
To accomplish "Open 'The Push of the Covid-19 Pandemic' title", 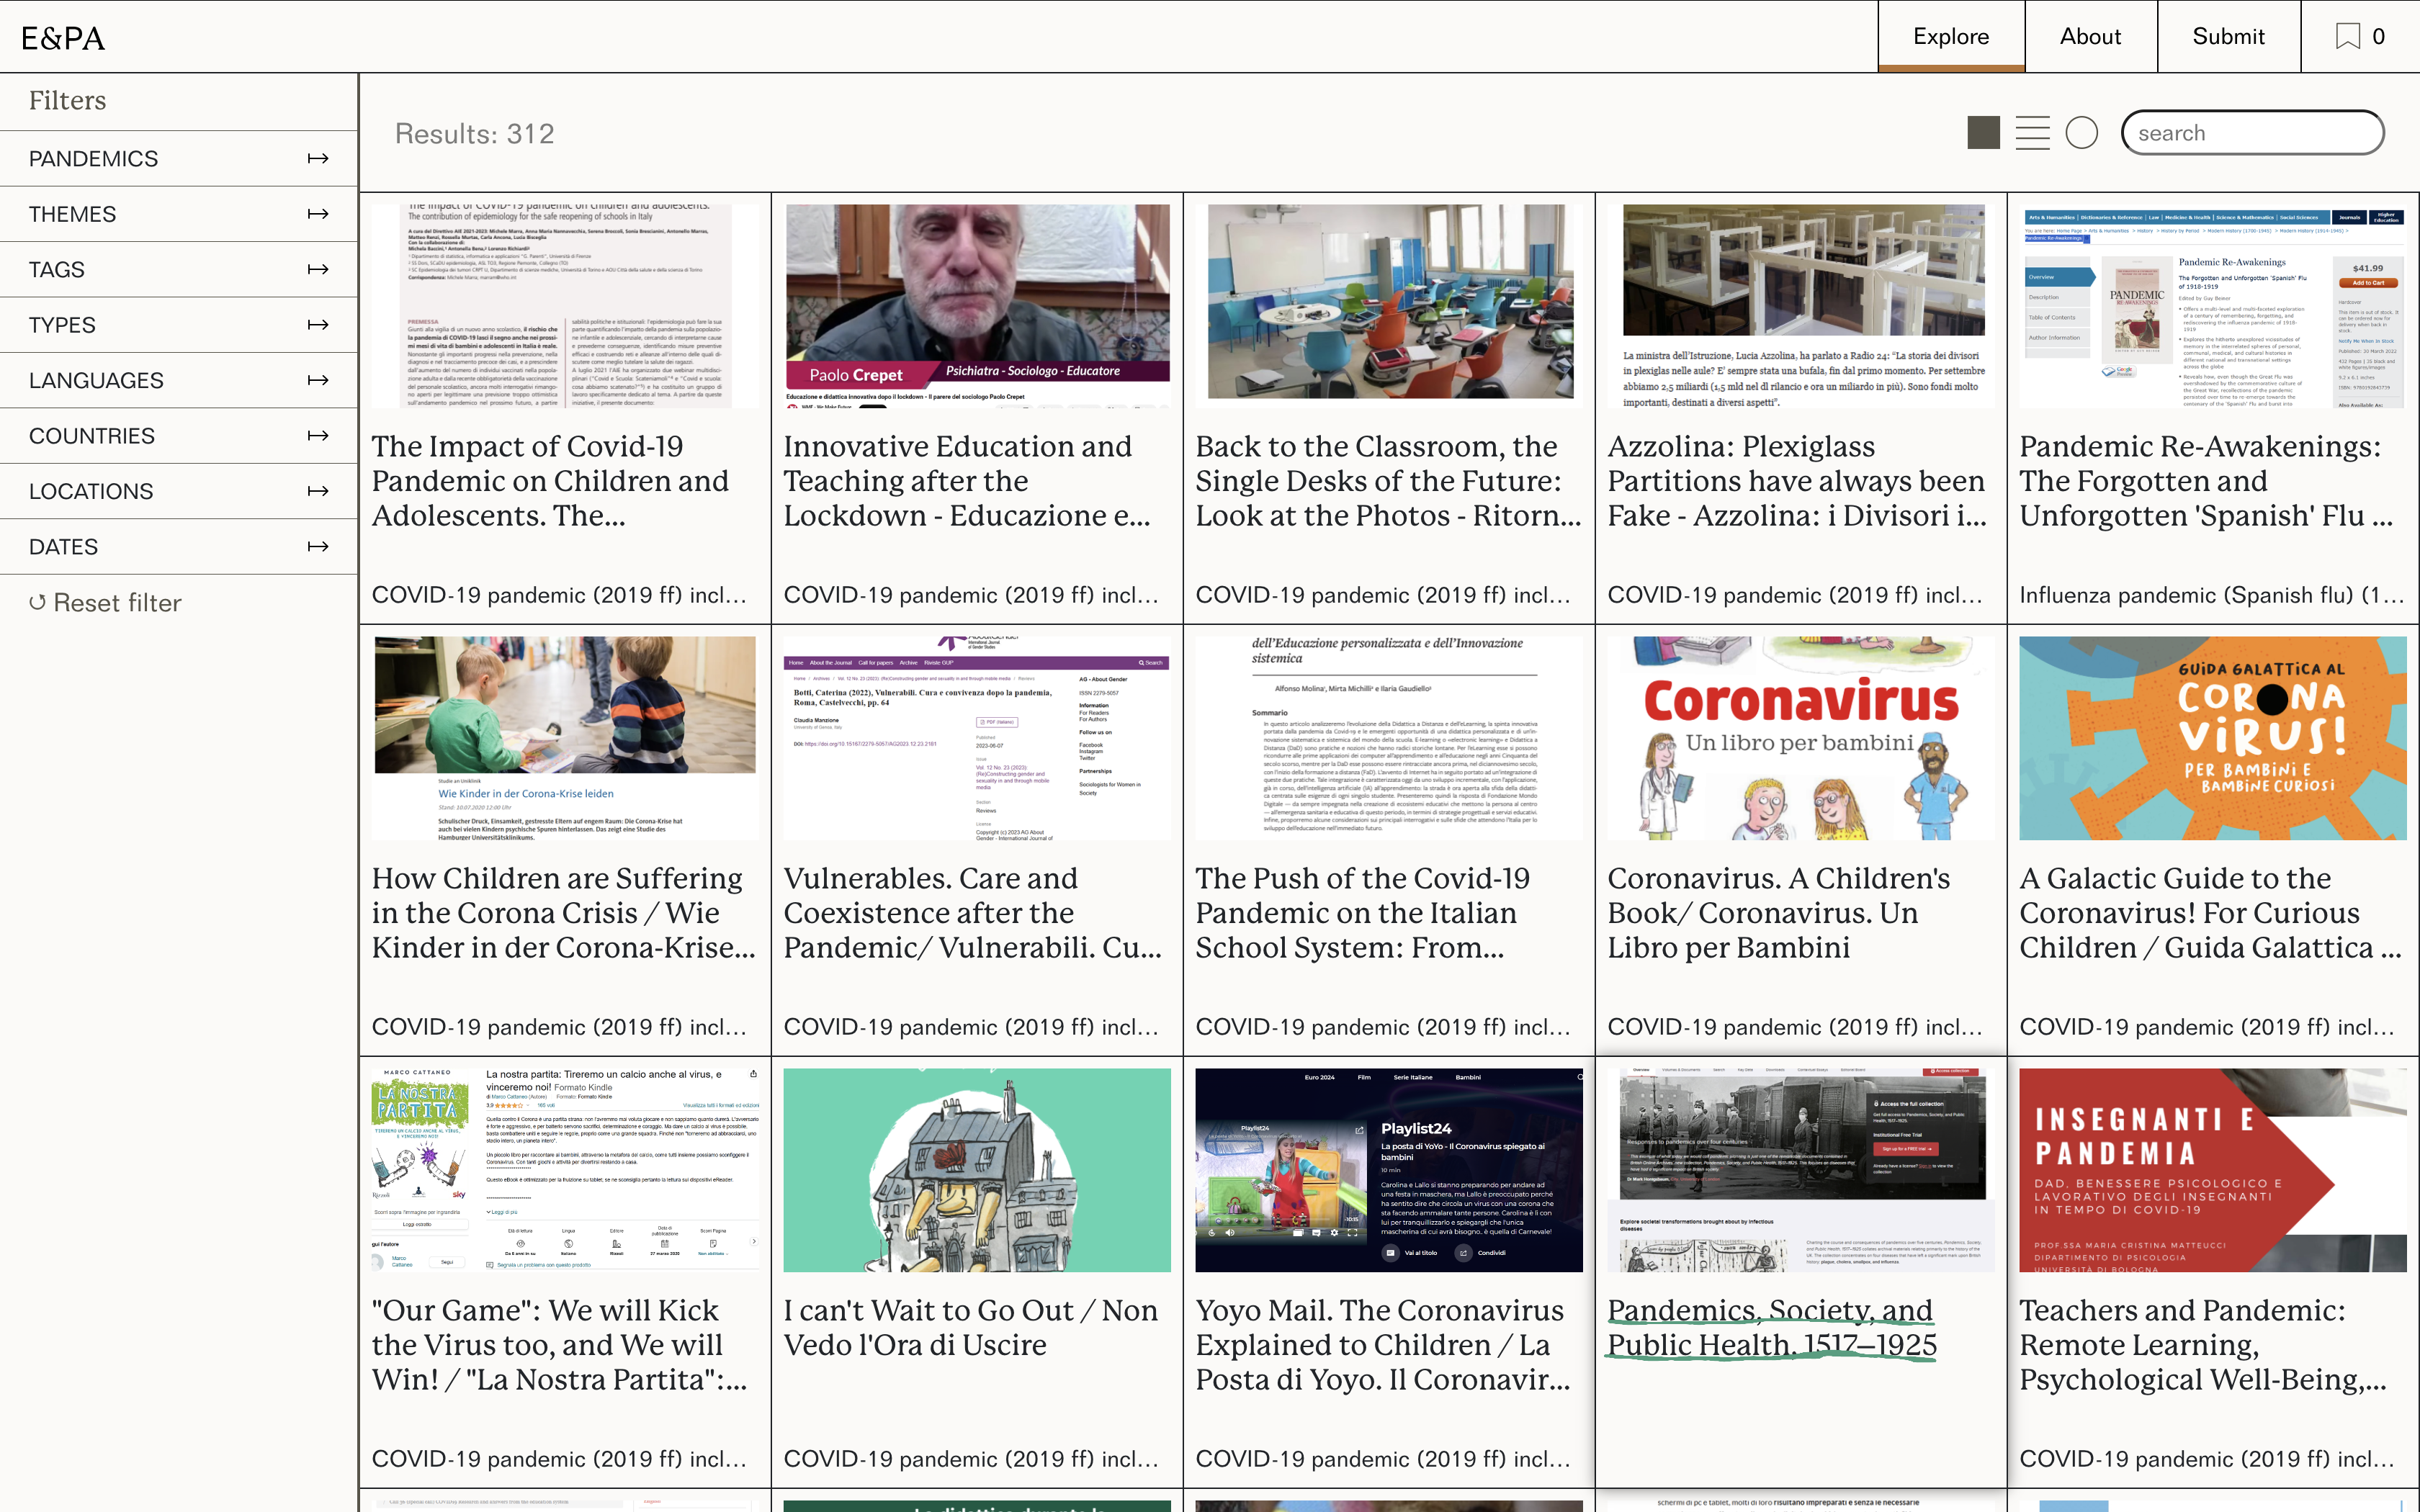I will tap(1363, 913).
